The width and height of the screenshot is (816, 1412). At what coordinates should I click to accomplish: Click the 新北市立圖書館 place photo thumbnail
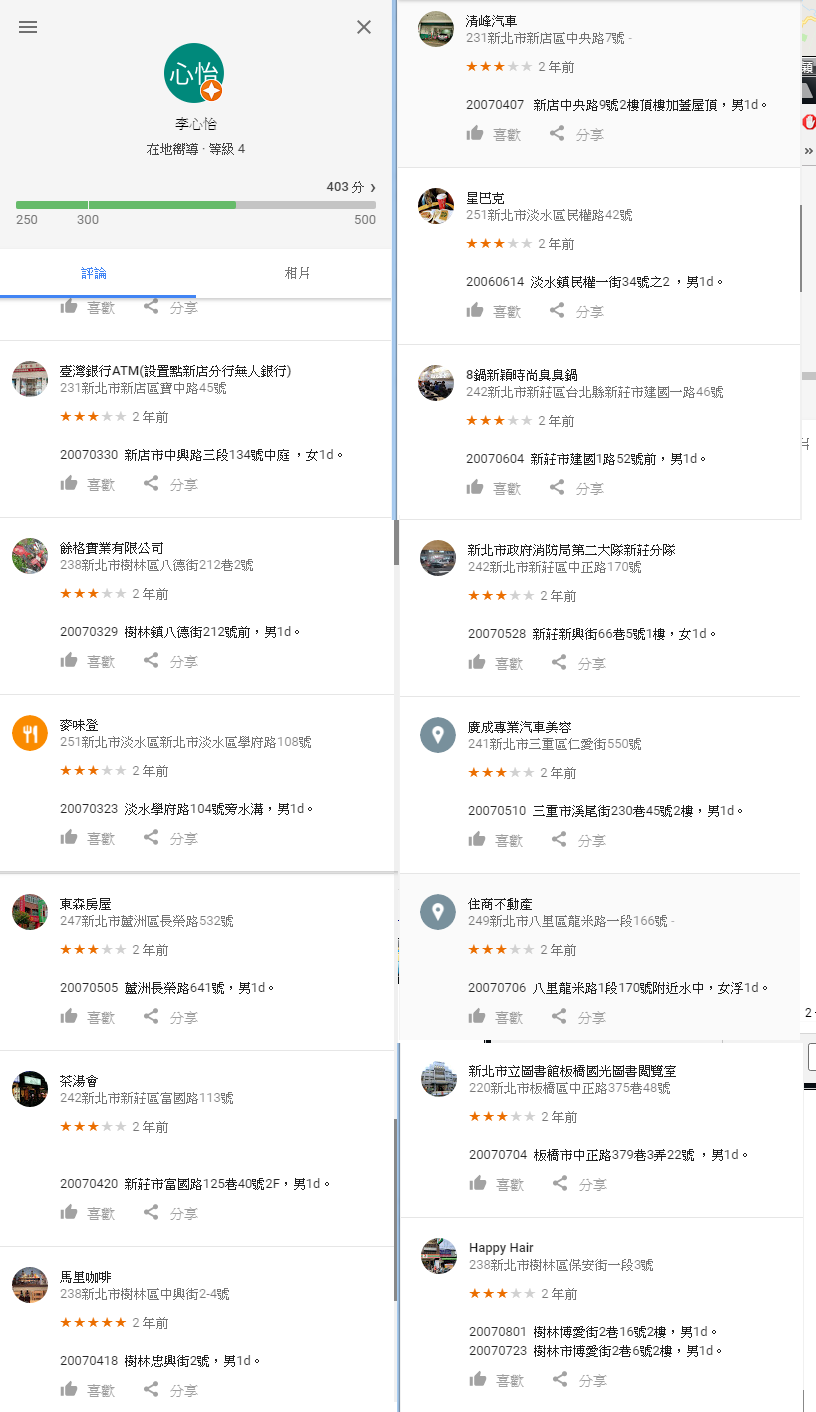[438, 1079]
